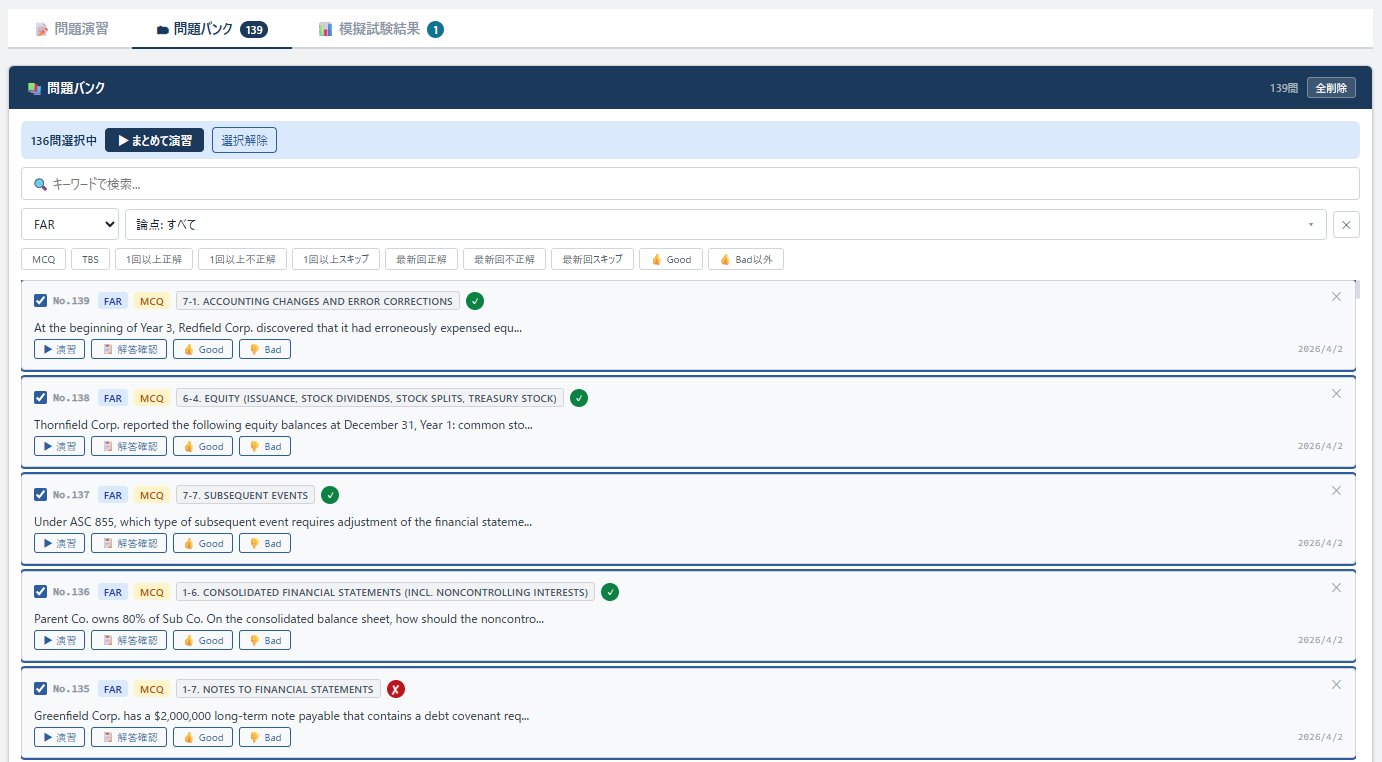Viewport: 1382px width, 762px height.
Task: Clear filters with the X beside the topic dropdown
Action: pos(1346,225)
